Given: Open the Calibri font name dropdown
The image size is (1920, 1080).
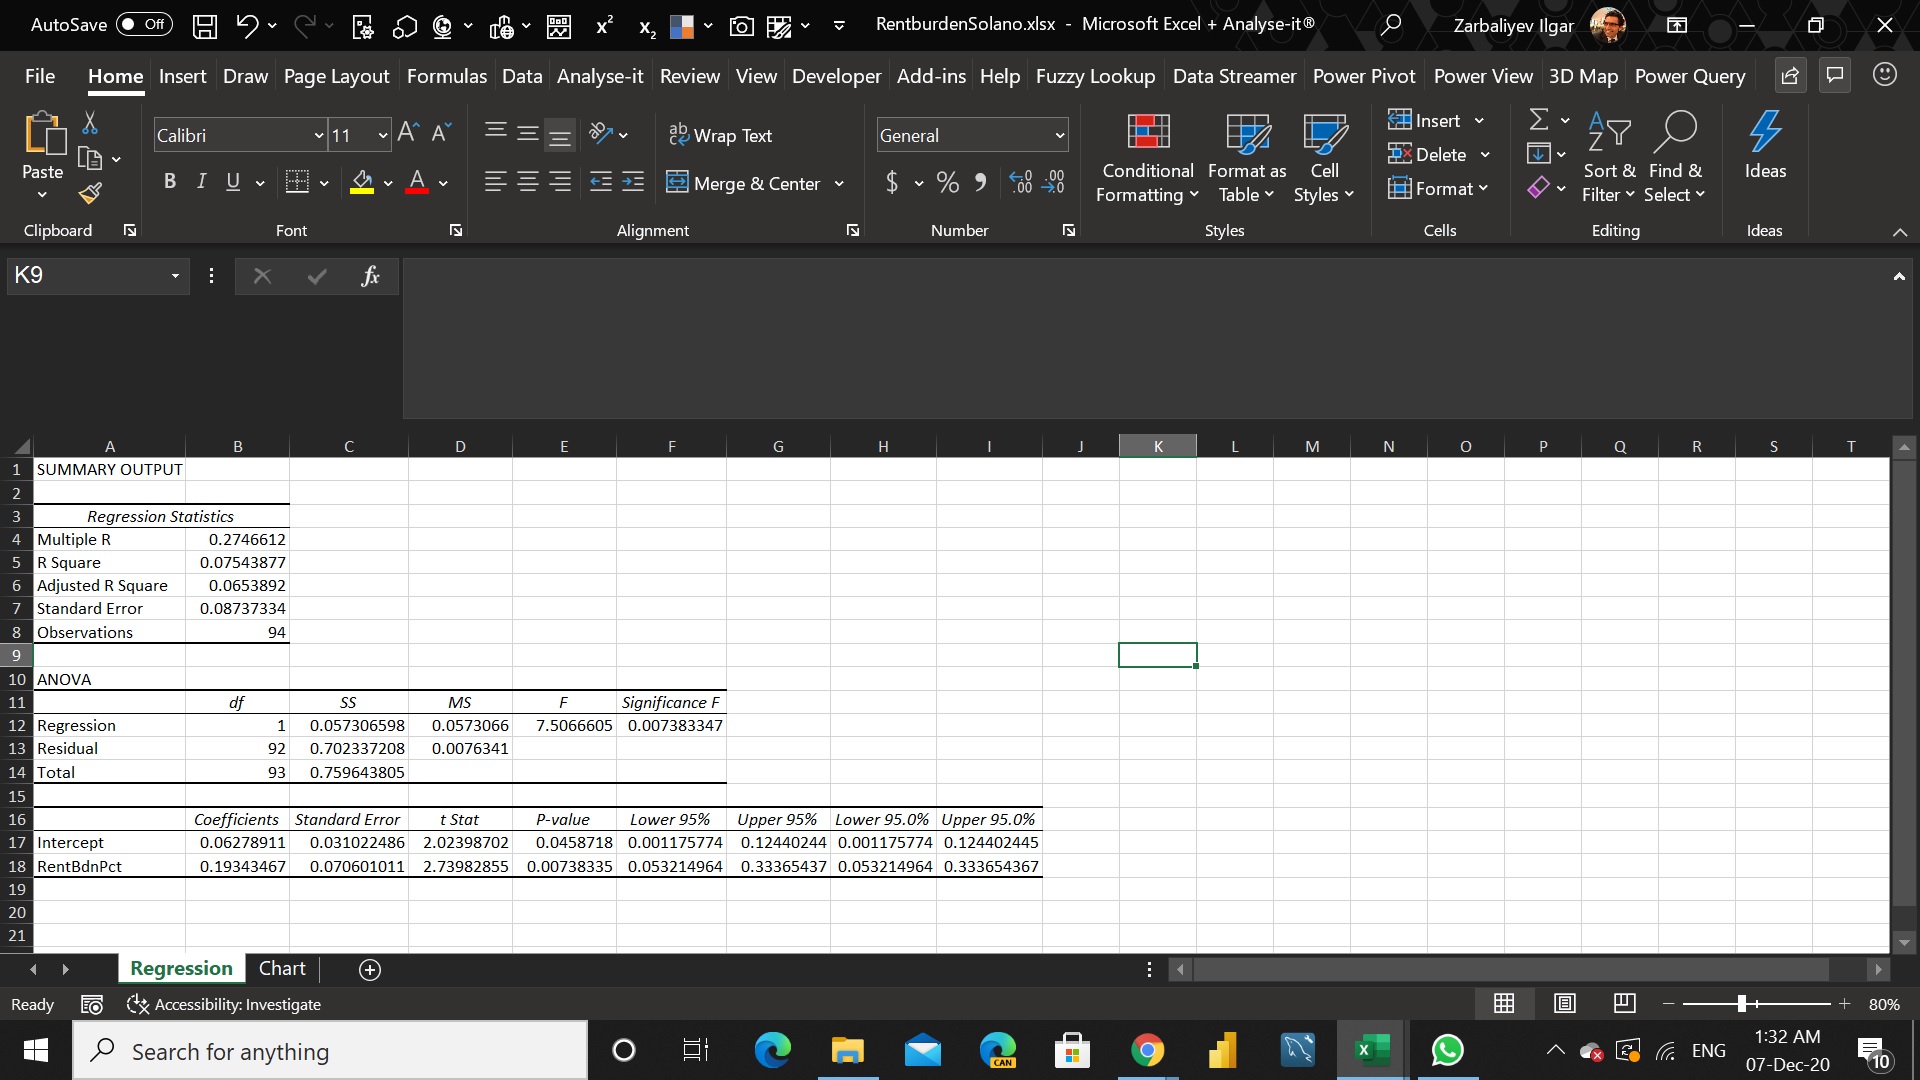Looking at the screenshot, I should tap(319, 136).
